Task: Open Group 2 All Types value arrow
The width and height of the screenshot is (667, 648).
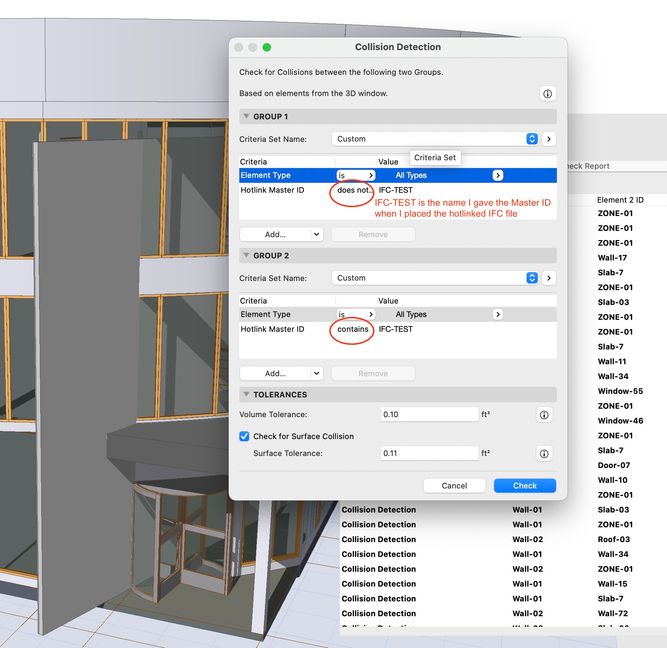Action: click(x=498, y=314)
